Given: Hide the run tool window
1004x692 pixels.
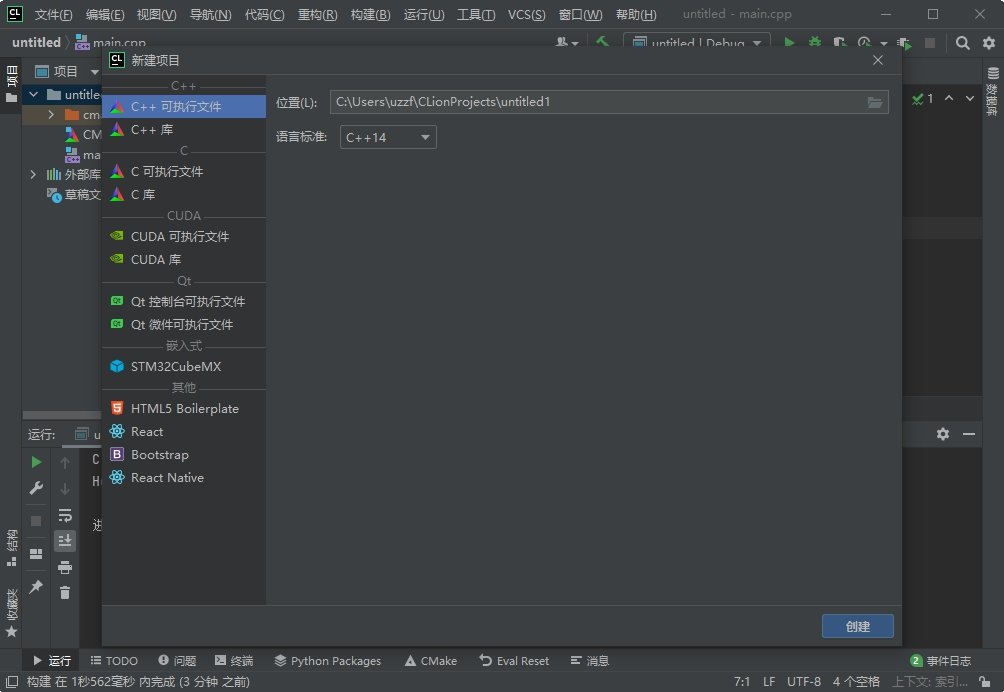Looking at the screenshot, I should [x=969, y=434].
